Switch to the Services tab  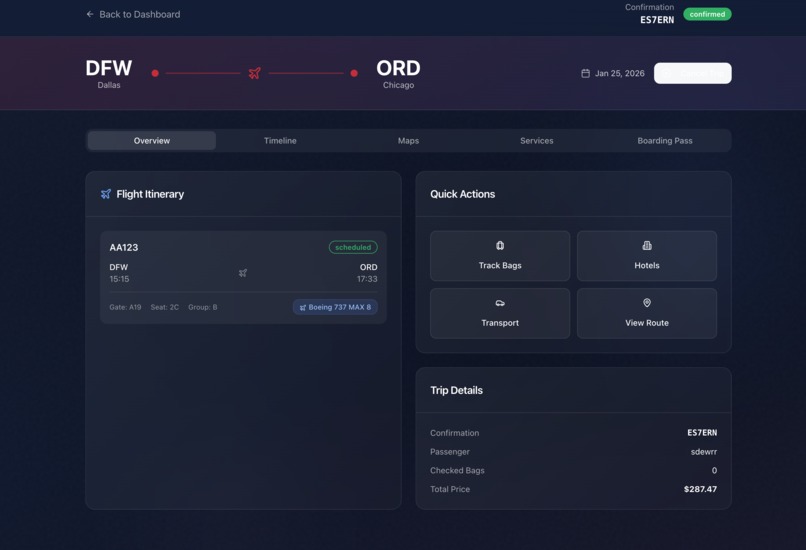[x=537, y=140]
